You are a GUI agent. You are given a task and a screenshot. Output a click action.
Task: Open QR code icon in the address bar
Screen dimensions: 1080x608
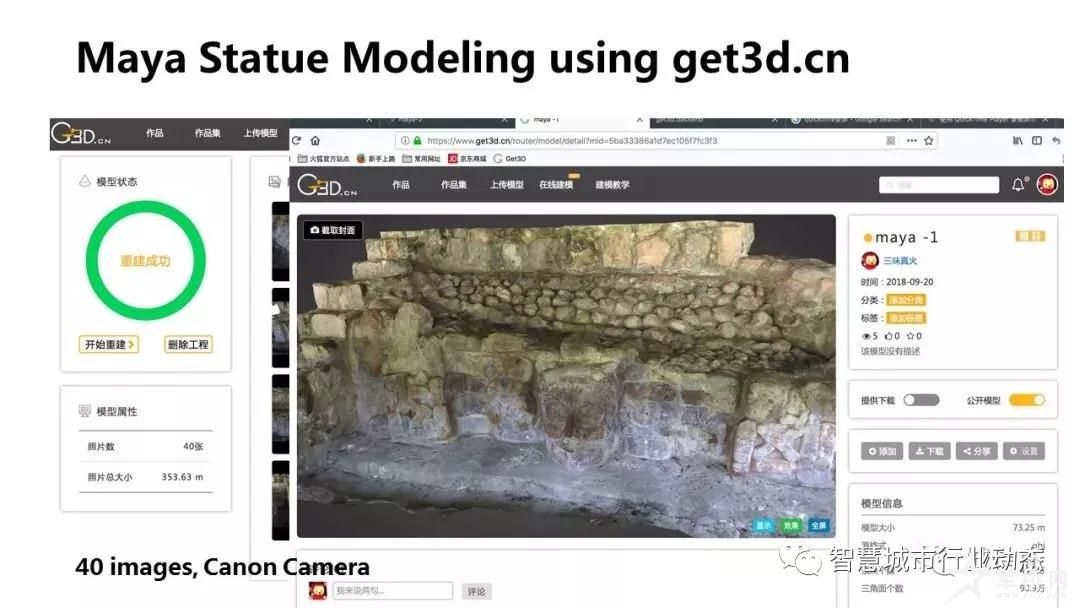click(891, 140)
